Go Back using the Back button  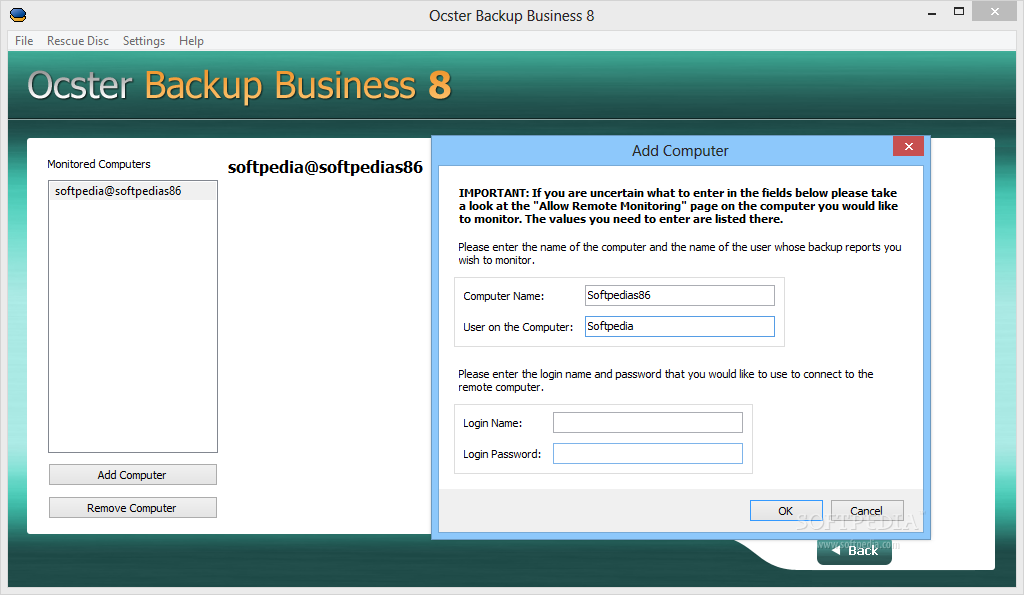pyautogui.click(x=854, y=551)
